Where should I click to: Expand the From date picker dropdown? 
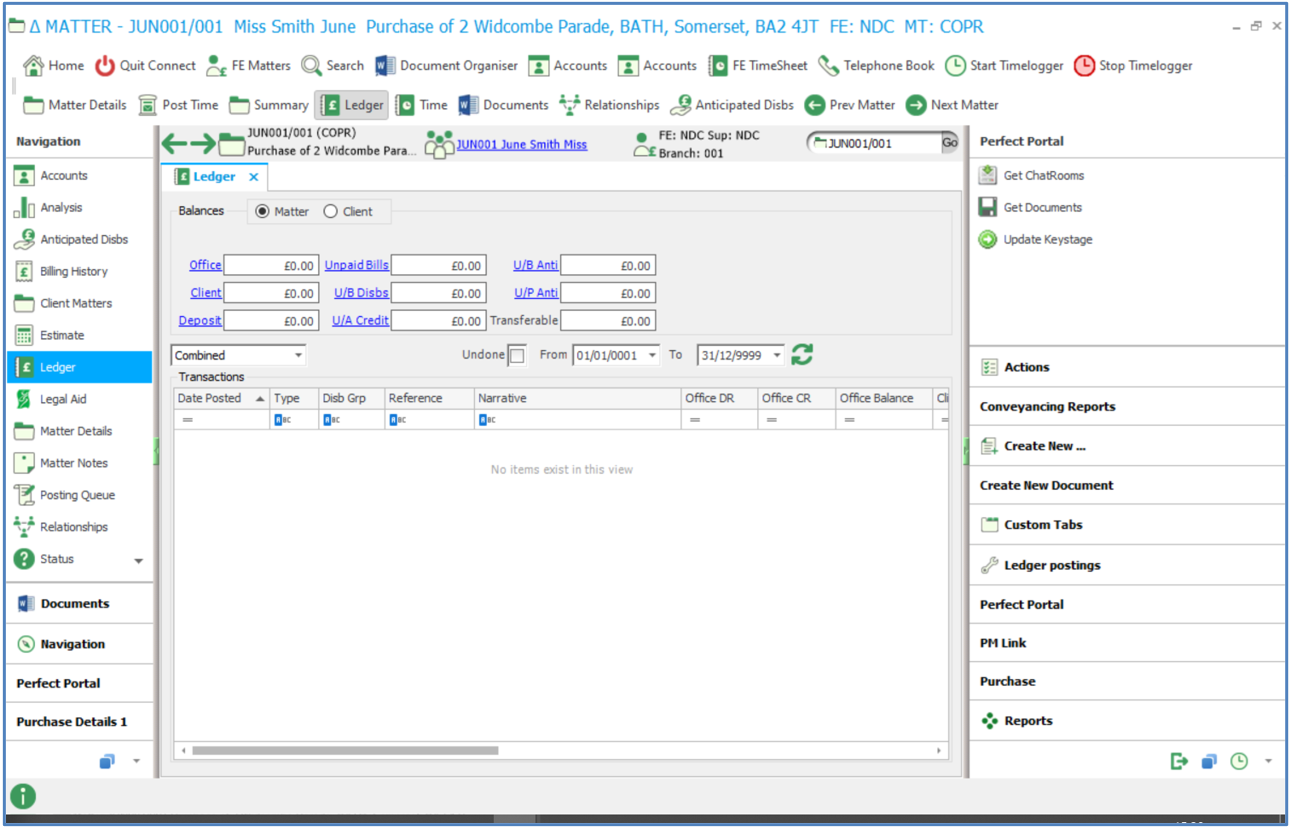652,356
